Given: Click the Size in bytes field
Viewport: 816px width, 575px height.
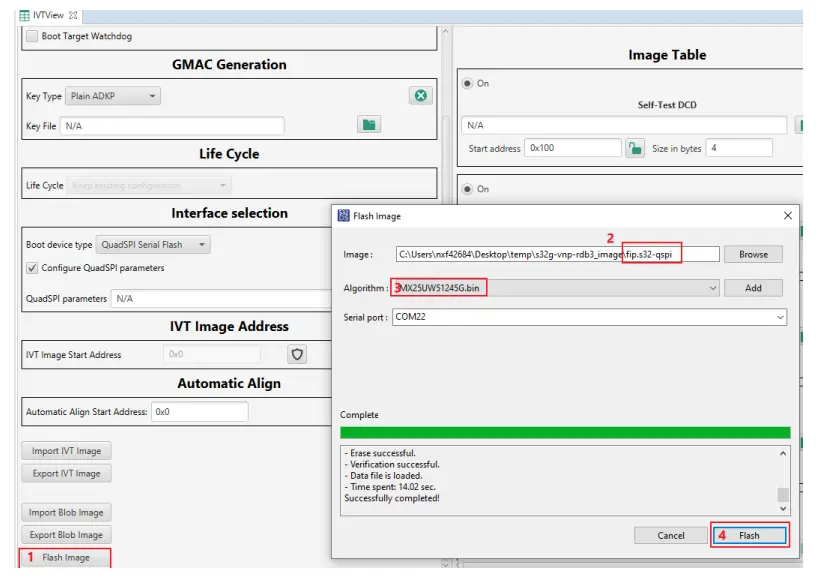Looking at the screenshot, I should click(739, 148).
